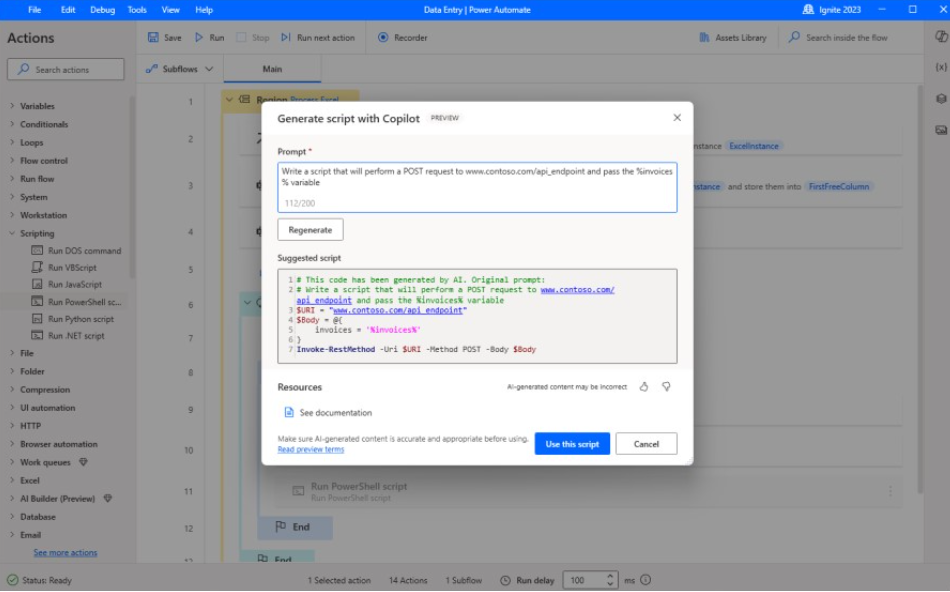Click the Ignite 2023 account icon

click(x=808, y=10)
